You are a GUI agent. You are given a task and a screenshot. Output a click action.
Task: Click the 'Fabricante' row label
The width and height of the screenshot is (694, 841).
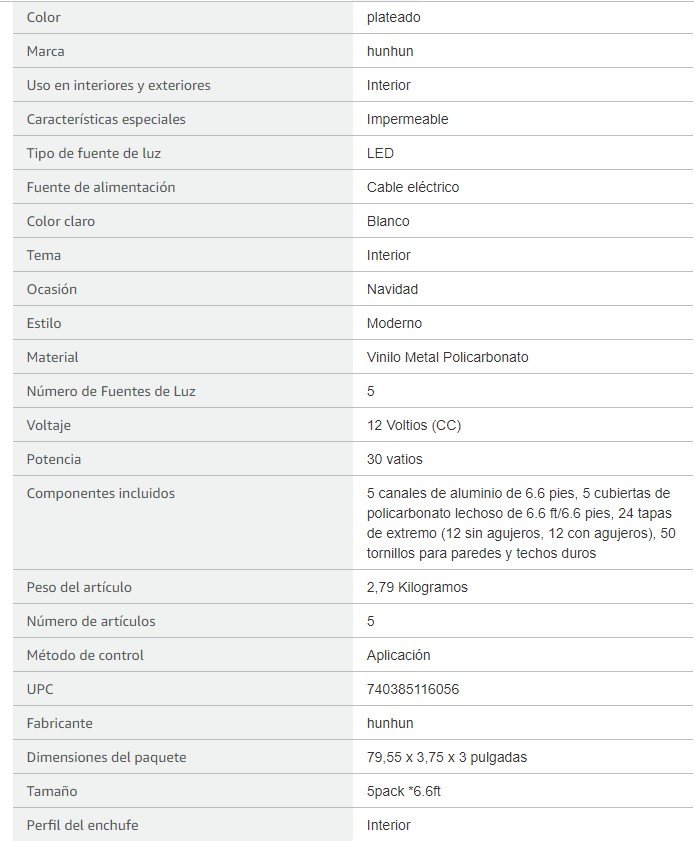click(x=60, y=723)
